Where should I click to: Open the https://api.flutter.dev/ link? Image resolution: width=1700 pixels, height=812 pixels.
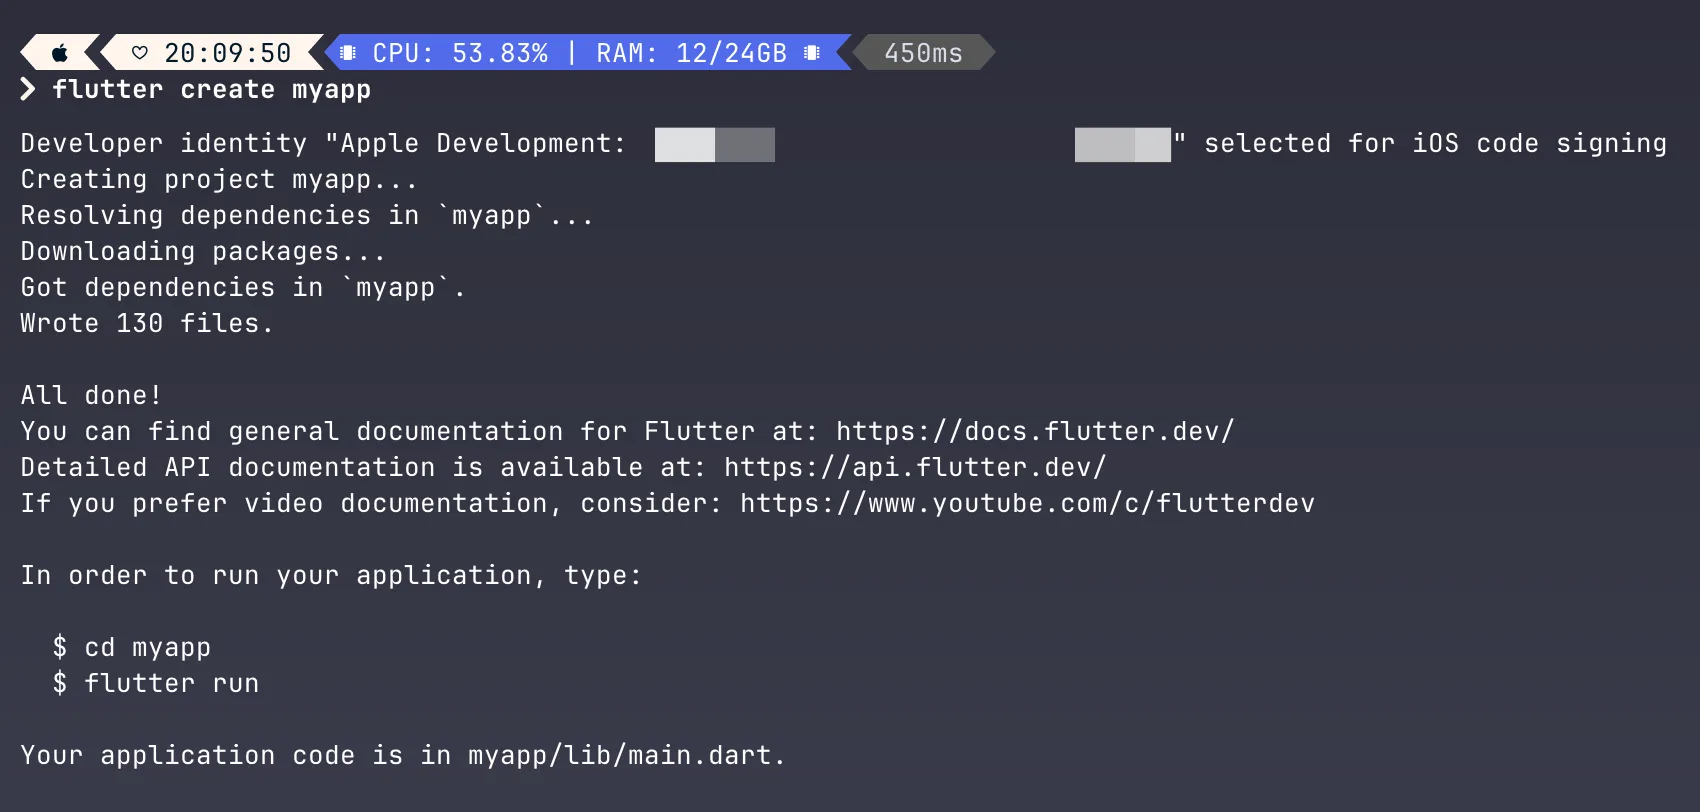(x=915, y=467)
